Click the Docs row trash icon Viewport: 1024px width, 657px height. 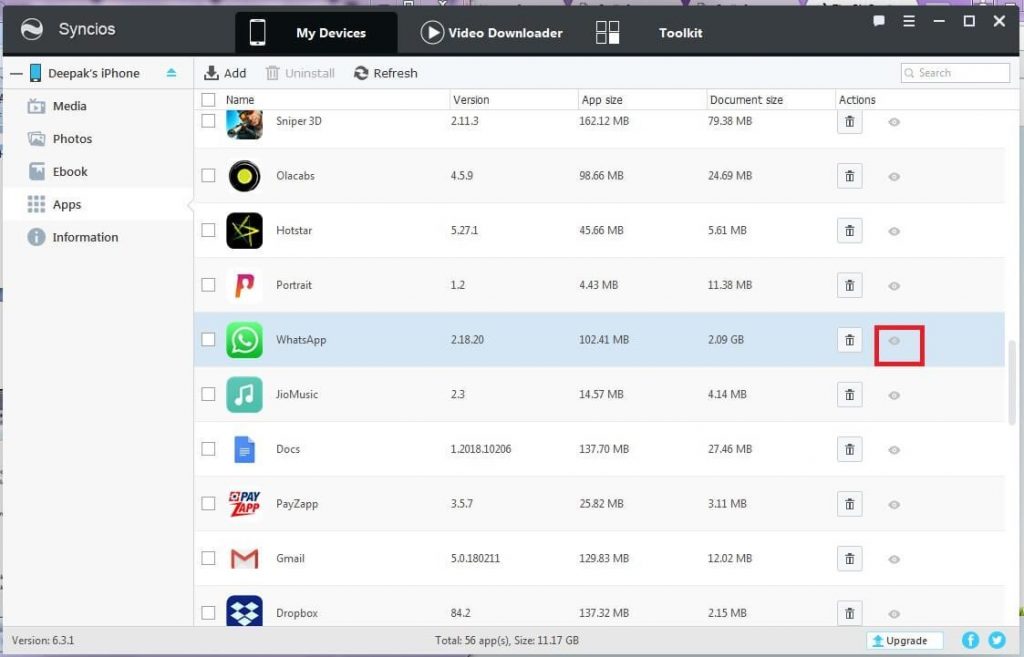[x=849, y=449]
